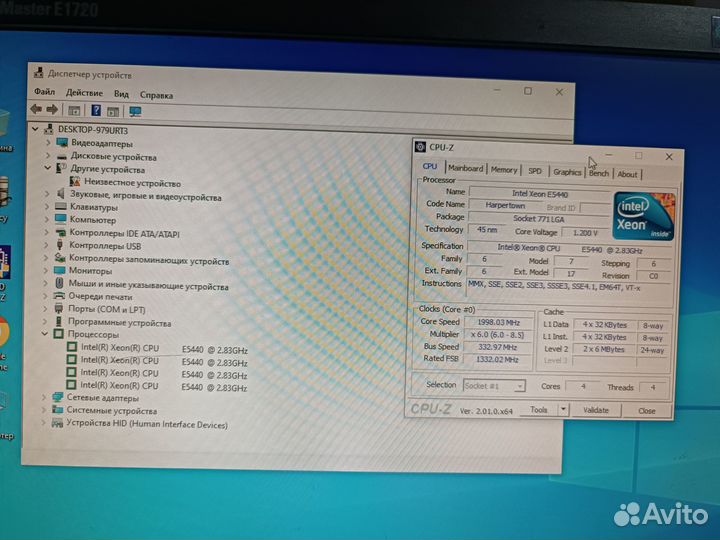Open the Вид menu
This screenshot has width=720, height=540.
click(121, 94)
